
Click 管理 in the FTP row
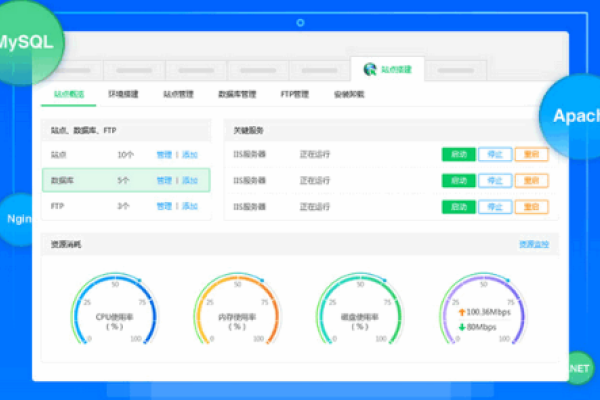164,206
